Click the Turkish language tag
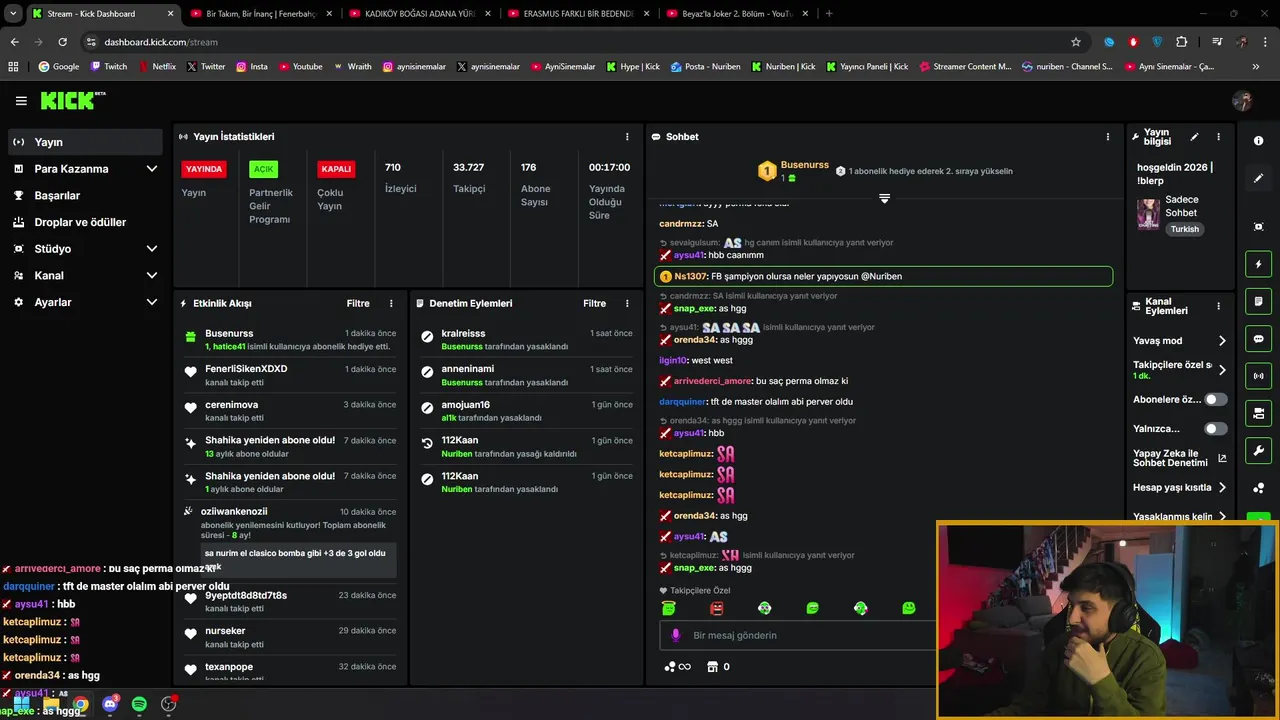This screenshot has width=1280, height=720. click(1185, 229)
